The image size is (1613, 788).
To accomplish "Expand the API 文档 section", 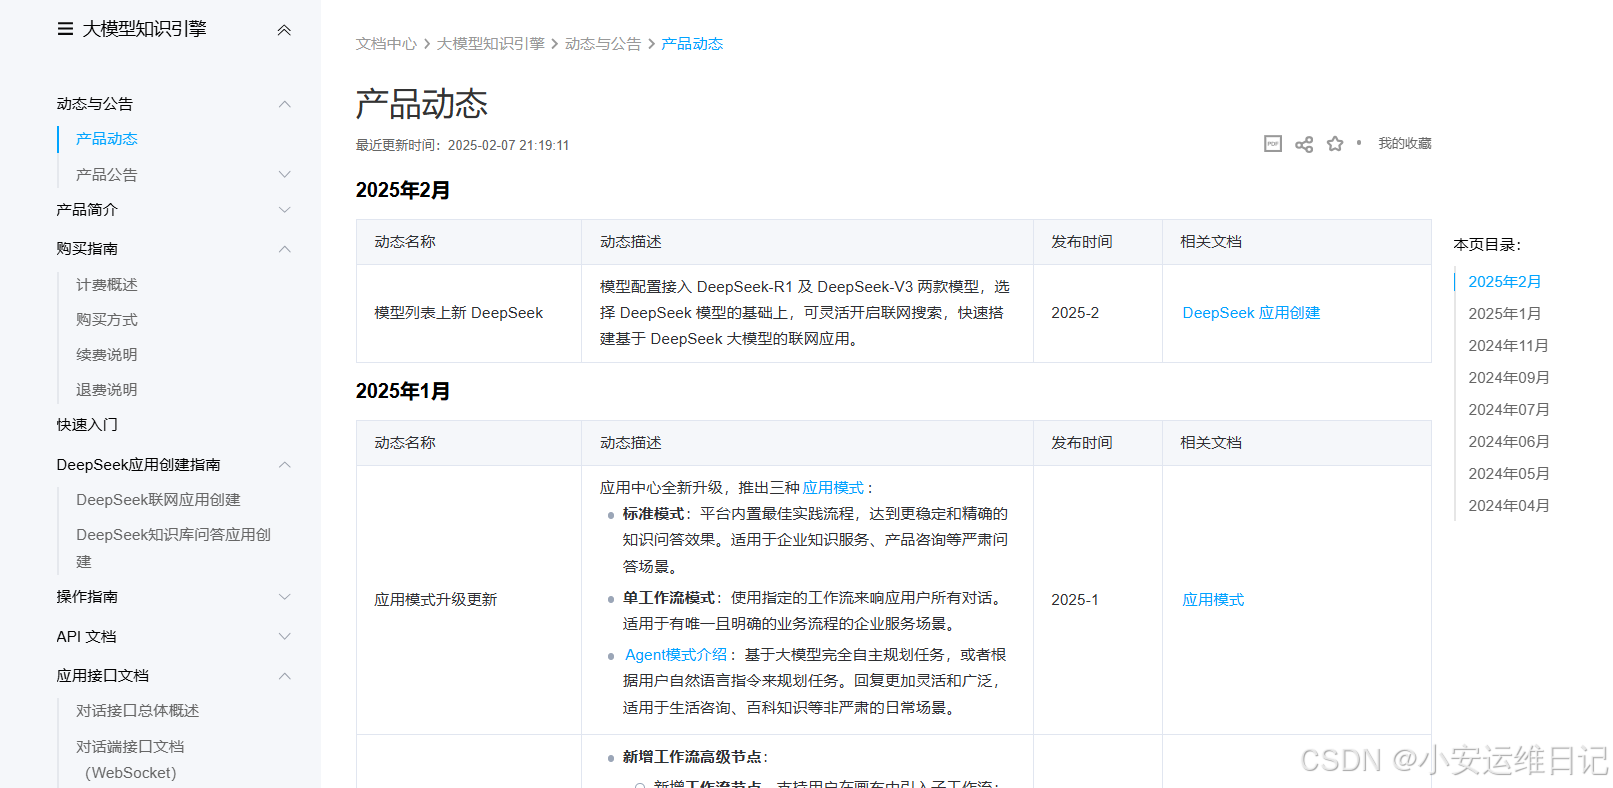I will (284, 636).
